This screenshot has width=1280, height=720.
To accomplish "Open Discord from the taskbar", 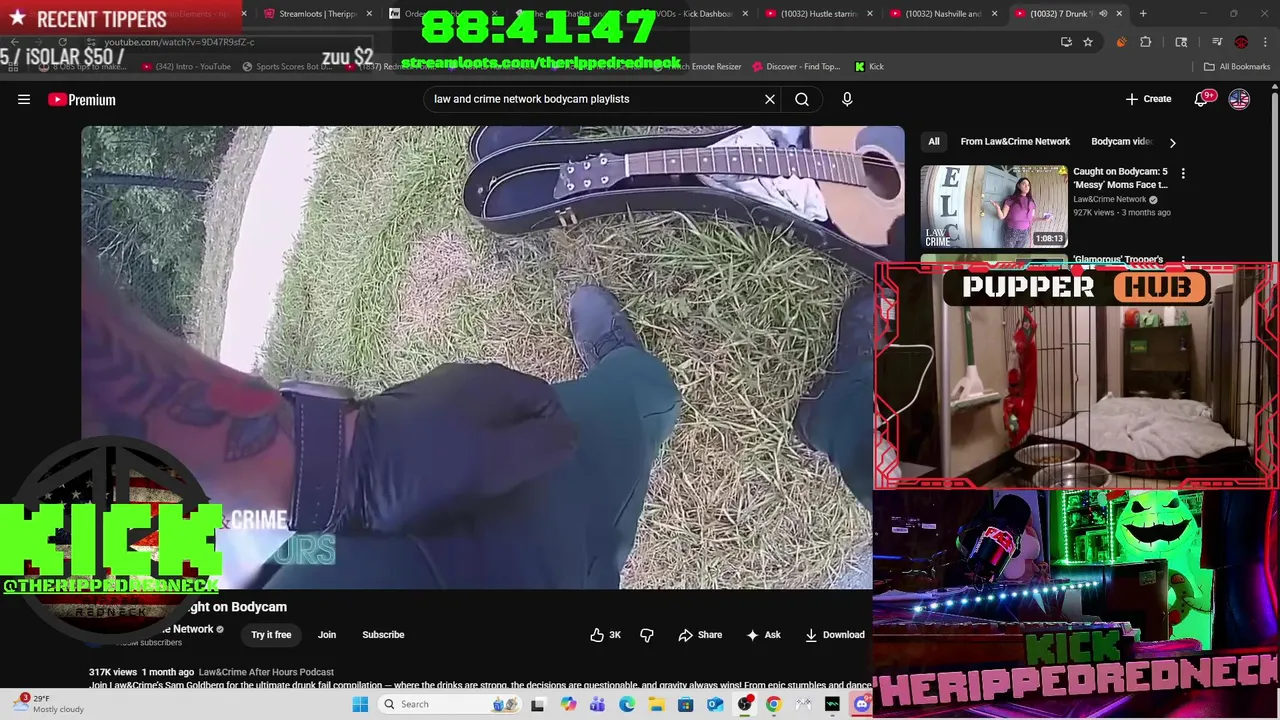I will pyautogui.click(x=862, y=704).
